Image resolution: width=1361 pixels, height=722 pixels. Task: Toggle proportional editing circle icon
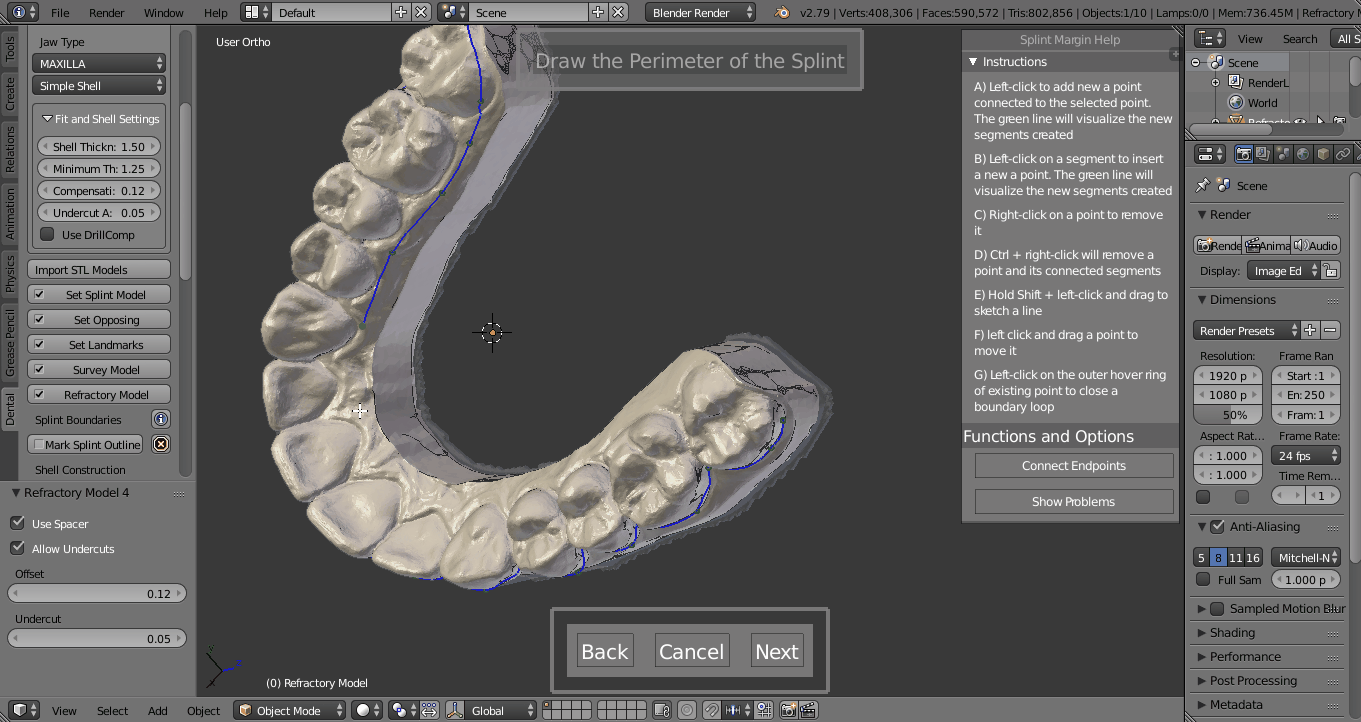[x=687, y=710]
